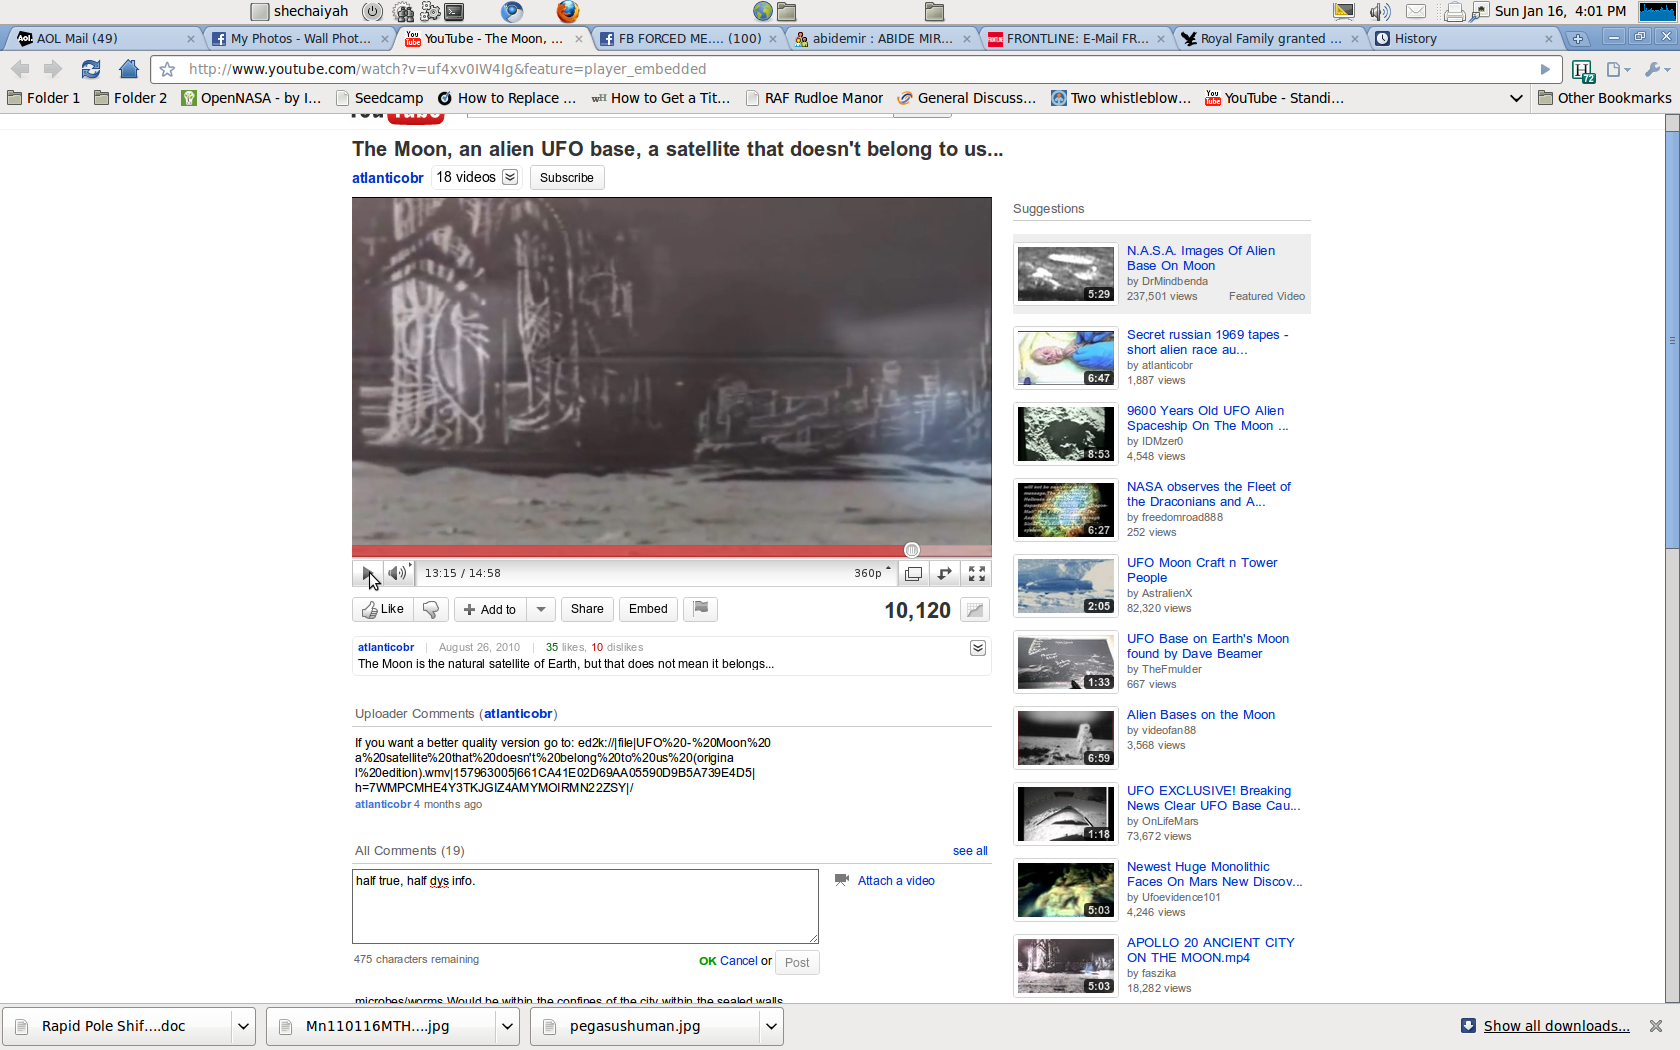This screenshot has height=1050, width=1680.
Task: Open UFO Moon Craft n Tower People thumbnail
Action: click(1065, 585)
